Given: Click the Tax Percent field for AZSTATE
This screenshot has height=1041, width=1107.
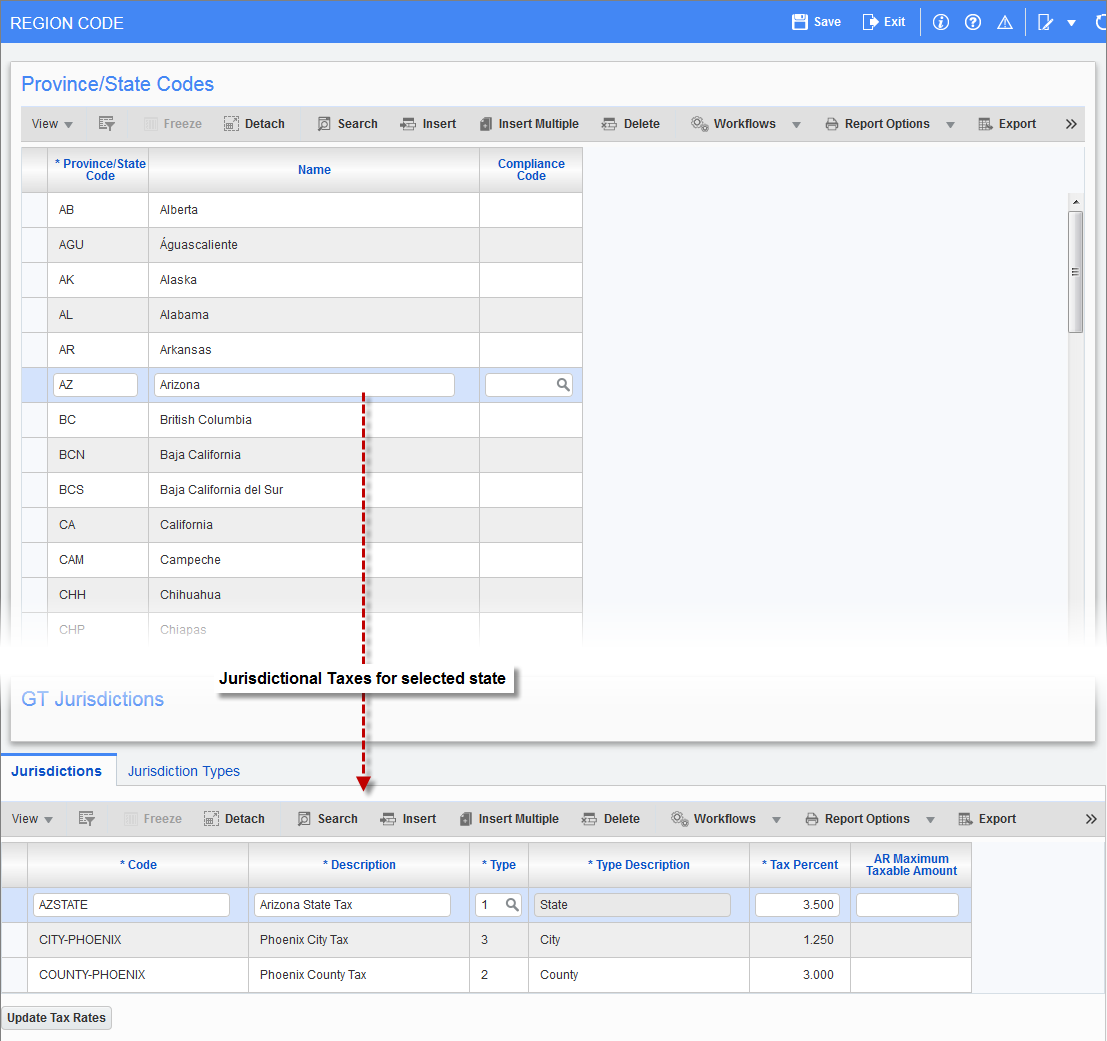Looking at the screenshot, I should [797, 905].
